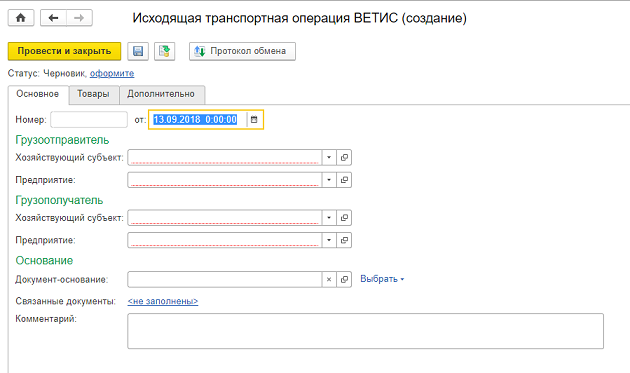Expand consignee Хозяйствующий субъект dropdown

[x=329, y=217]
